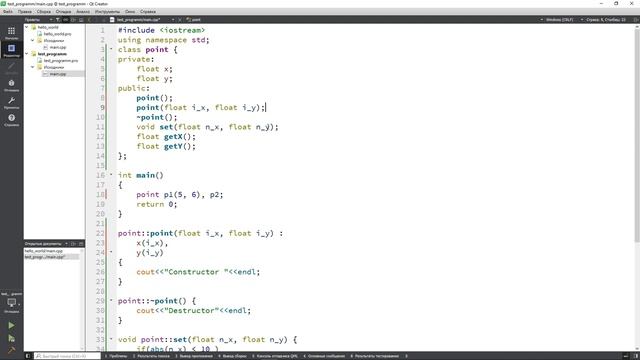Screen dimensions: 640x360
Task: Open the Analyze menu
Action: click(83, 12)
